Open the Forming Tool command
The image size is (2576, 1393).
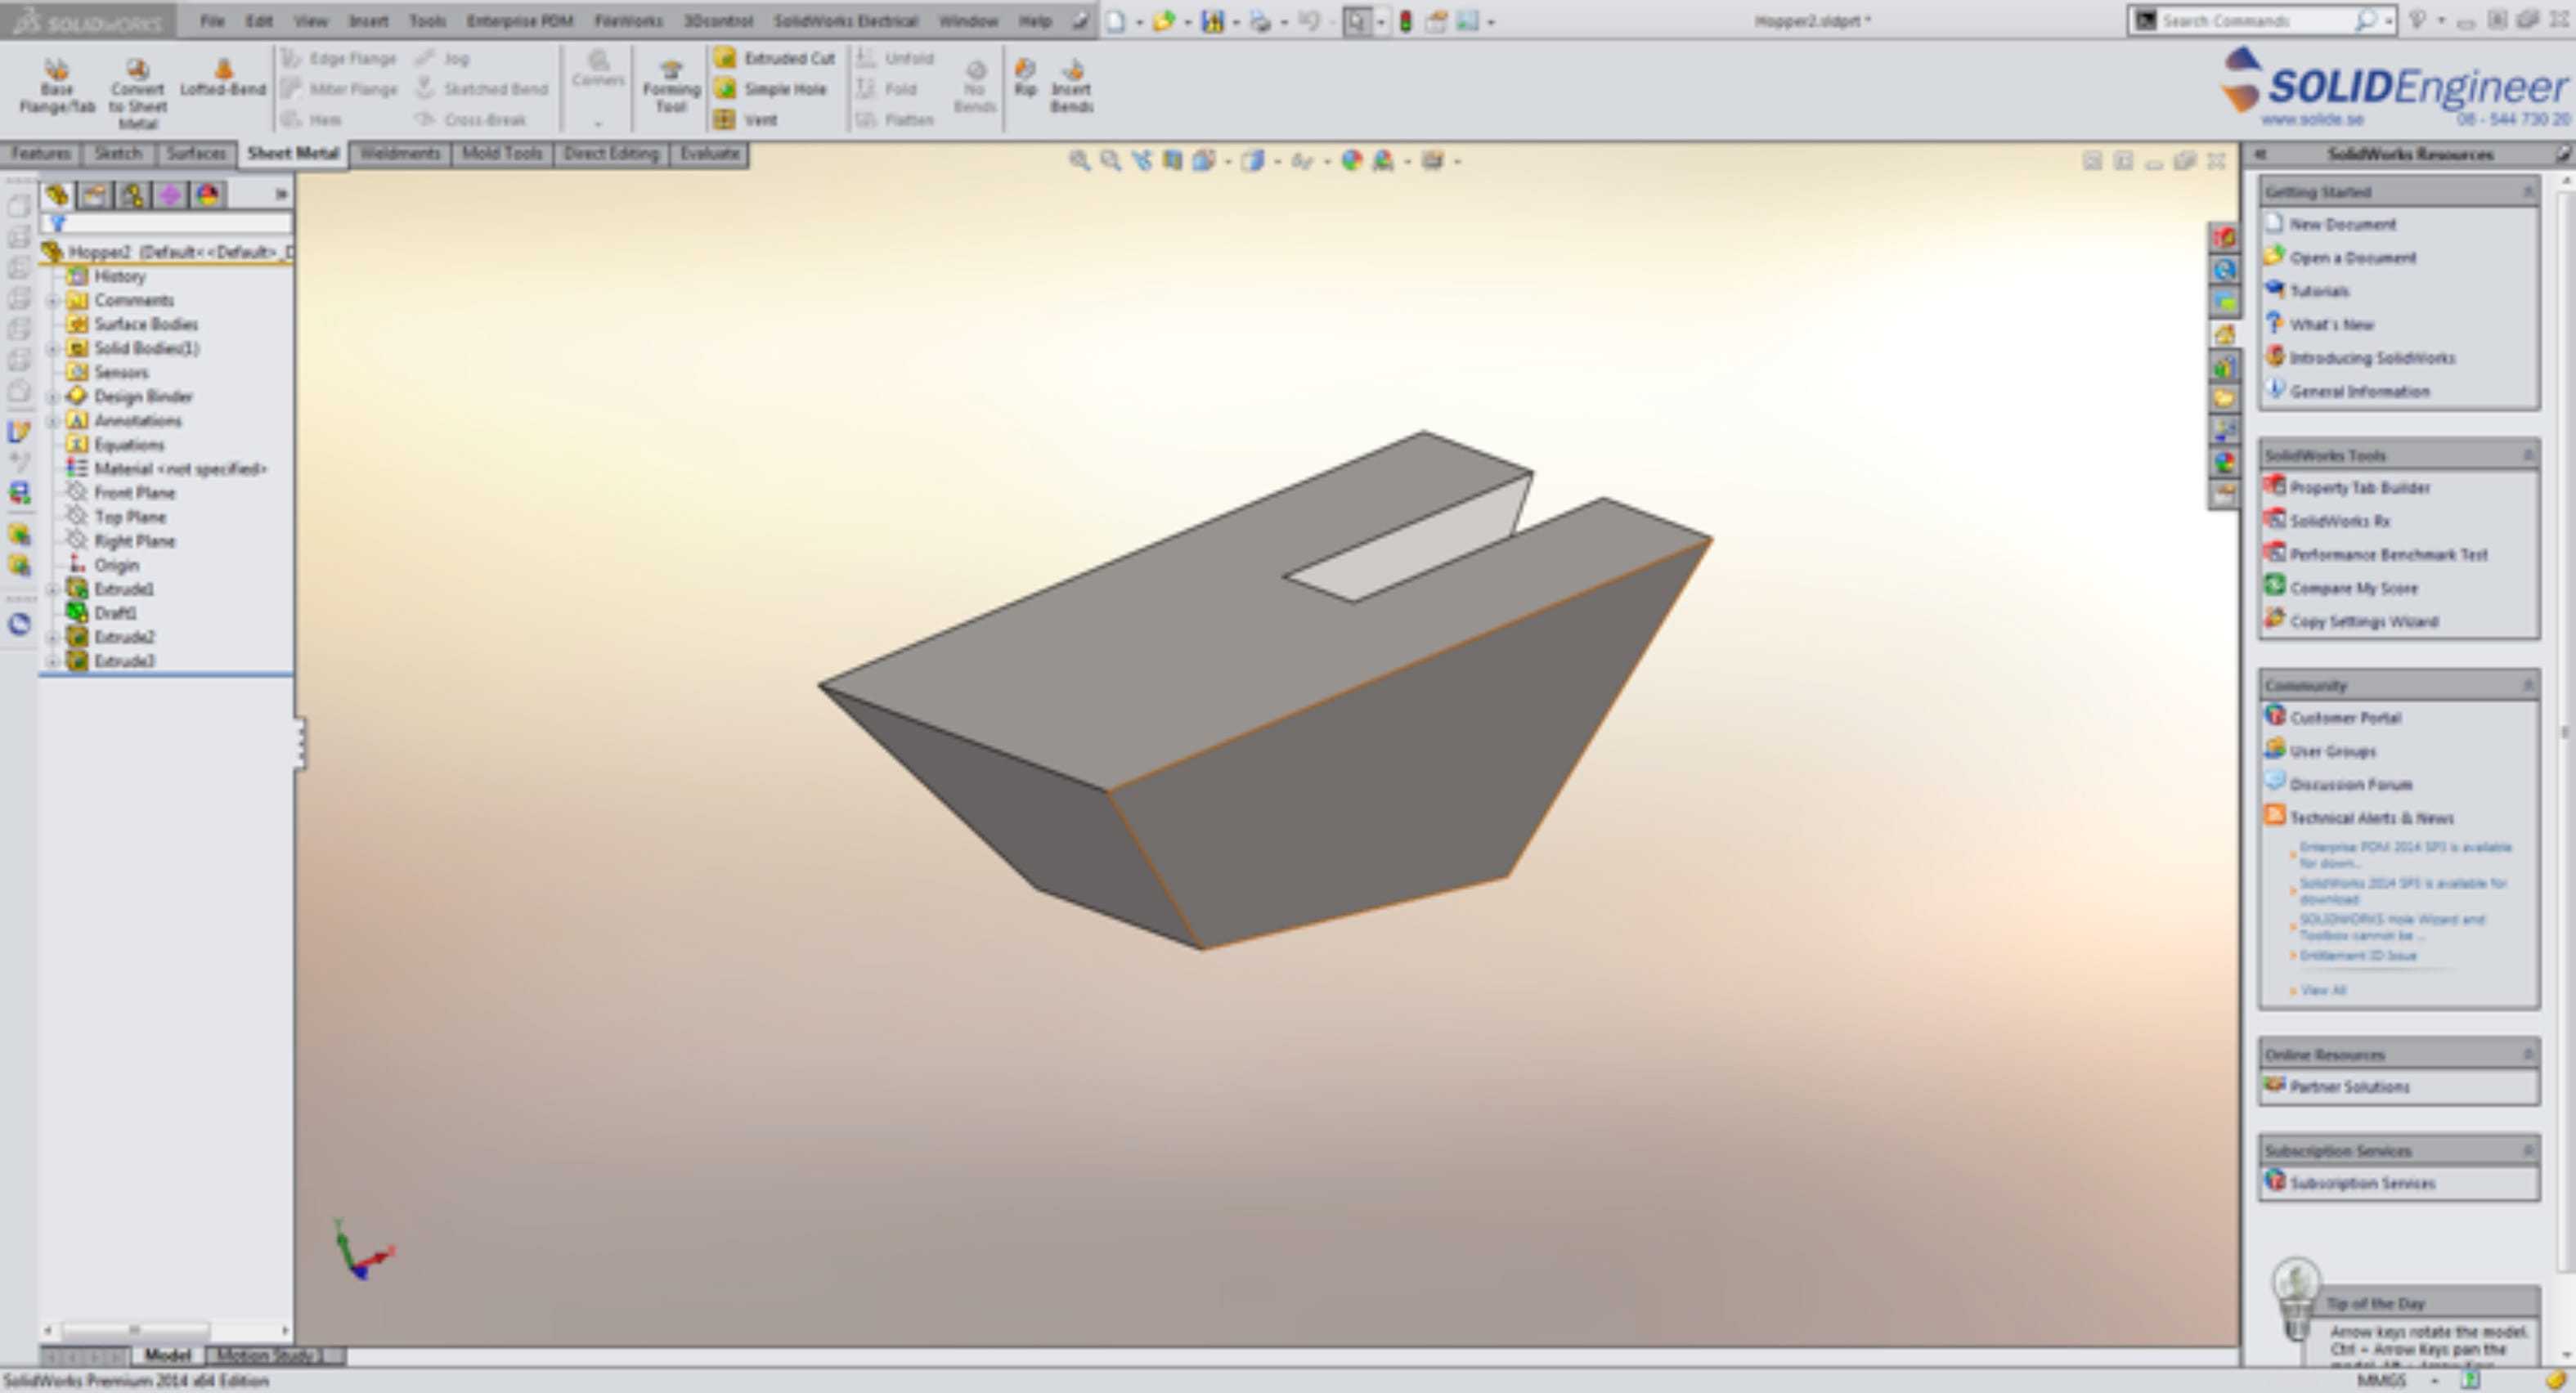(x=671, y=84)
